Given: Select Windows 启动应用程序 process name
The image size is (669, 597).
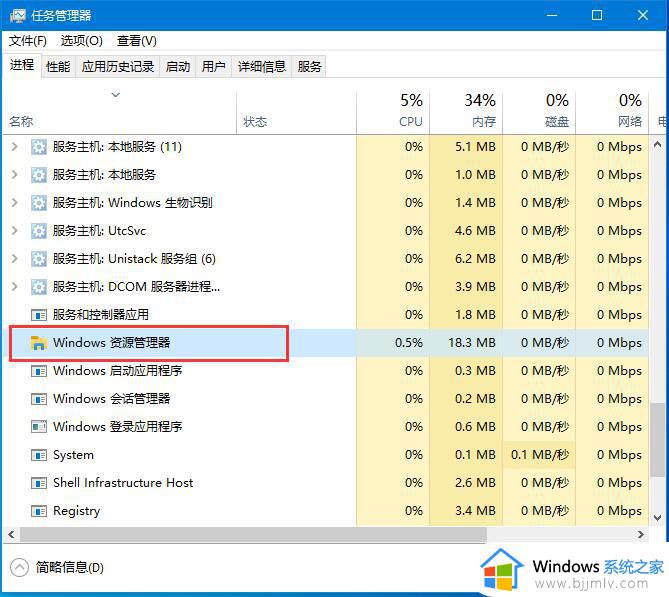Looking at the screenshot, I should click(x=118, y=371).
